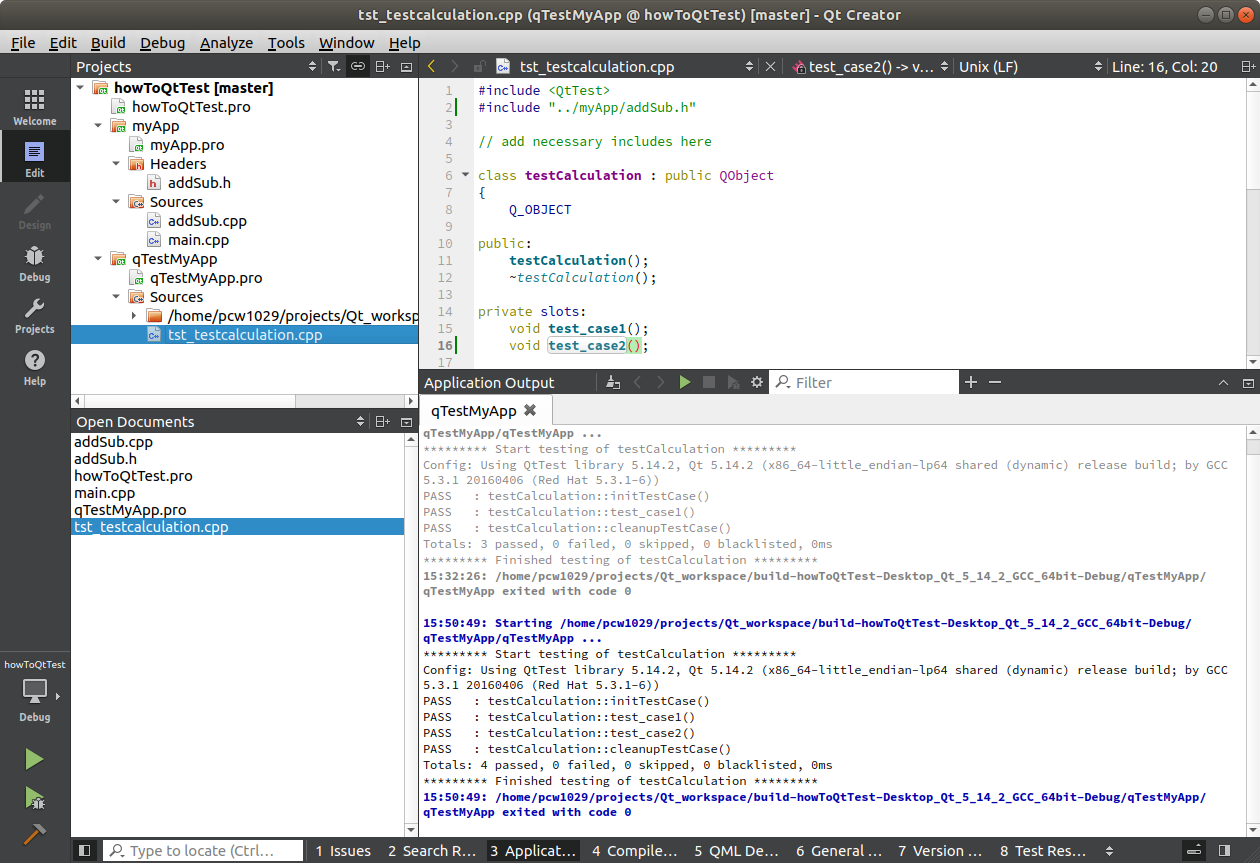Screen dimensions: 1260x863
Task: Expand the /home/pcw1029 folder node
Action: (134, 316)
